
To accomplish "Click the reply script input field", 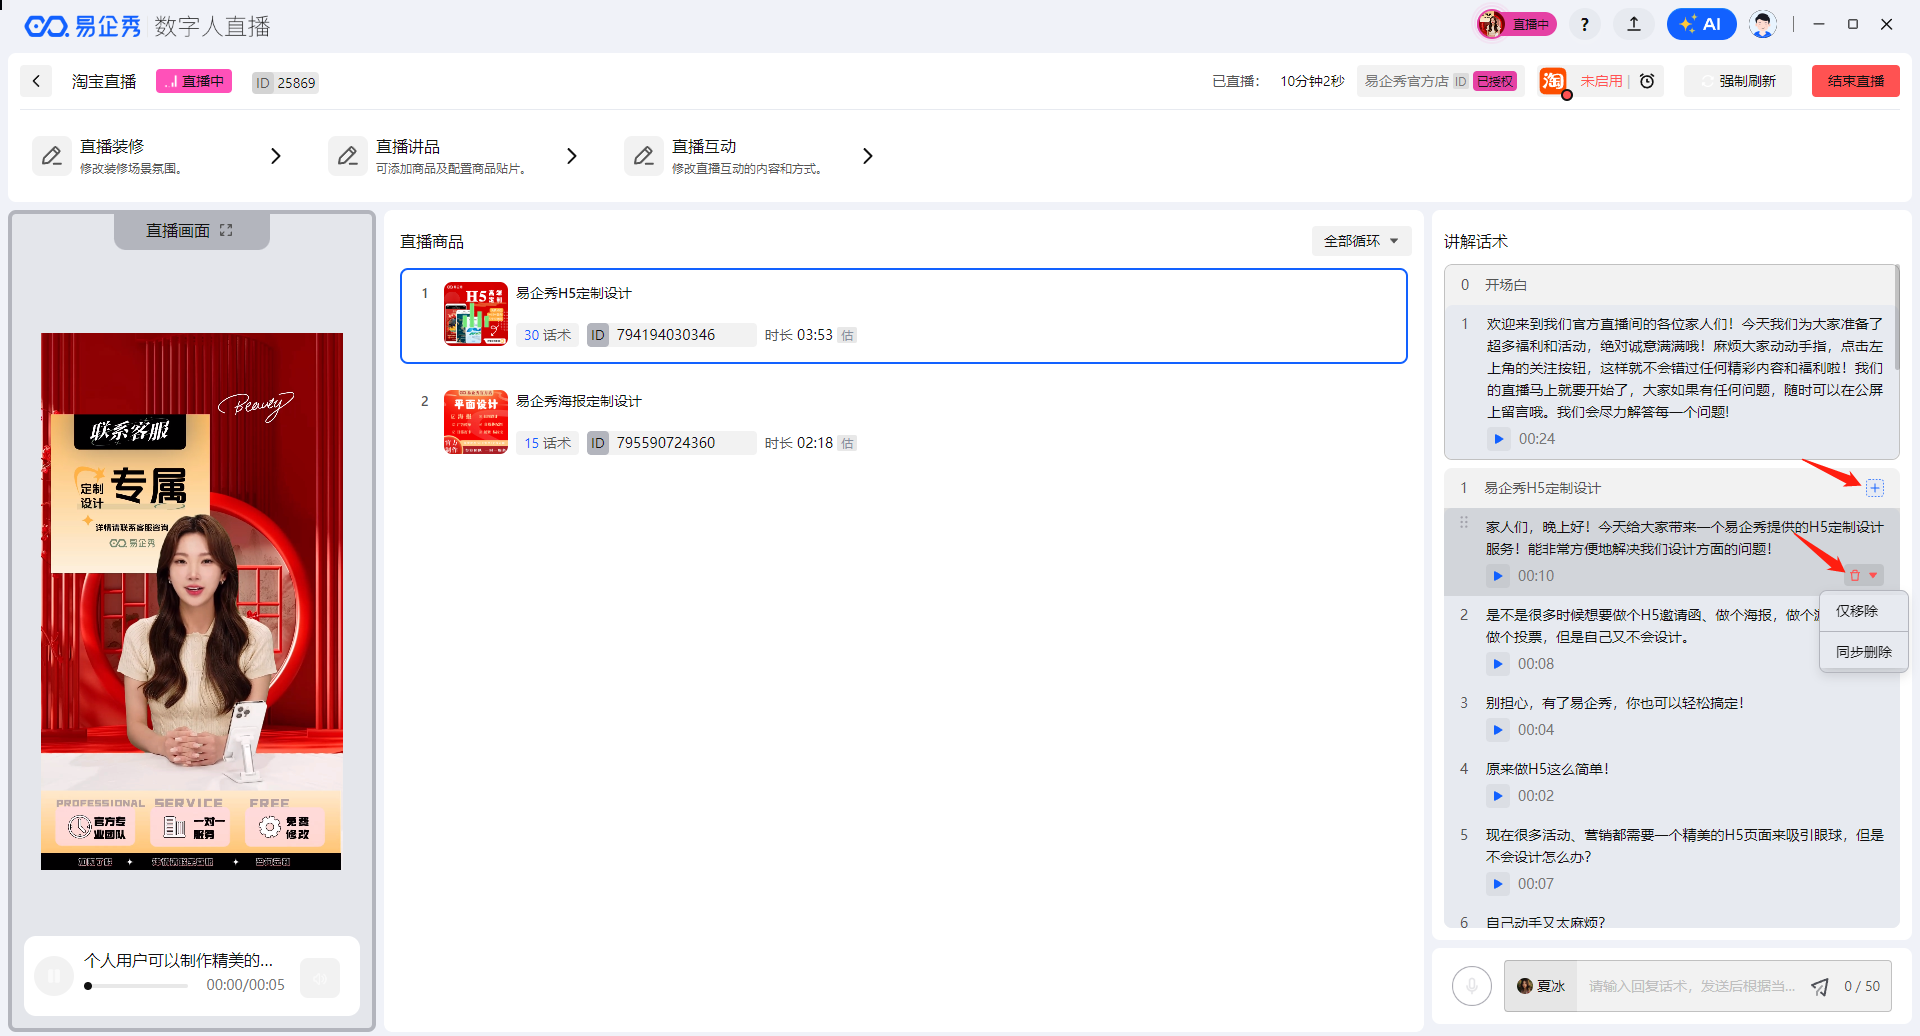I will coord(1692,986).
